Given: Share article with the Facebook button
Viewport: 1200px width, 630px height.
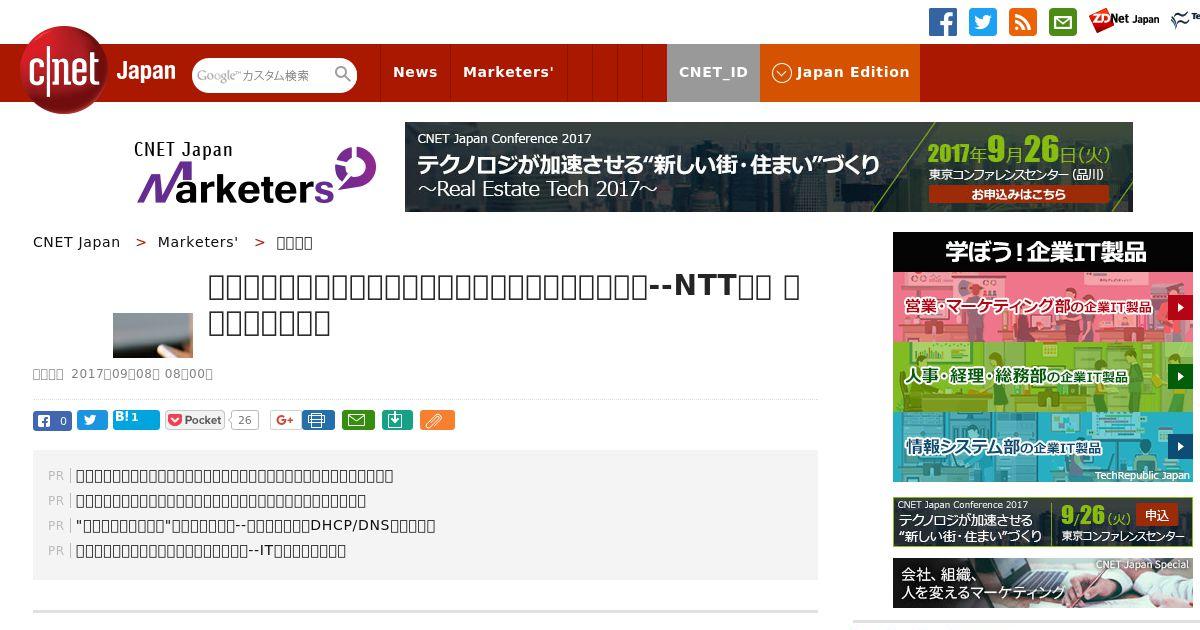Looking at the screenshot, I should coord(52,421).
